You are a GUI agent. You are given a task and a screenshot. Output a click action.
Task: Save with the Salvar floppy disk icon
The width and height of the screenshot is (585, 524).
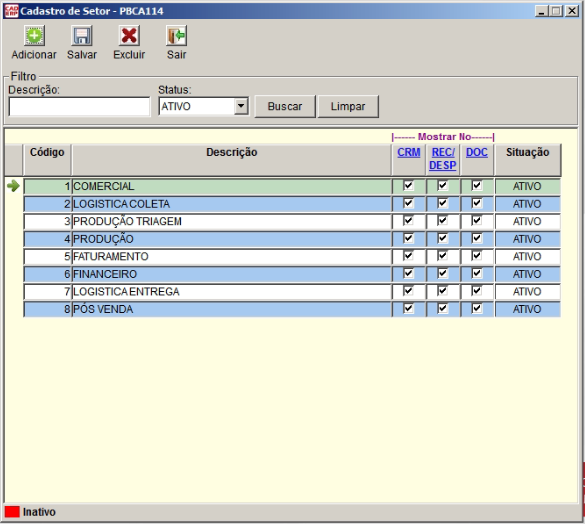click(82, 36)
